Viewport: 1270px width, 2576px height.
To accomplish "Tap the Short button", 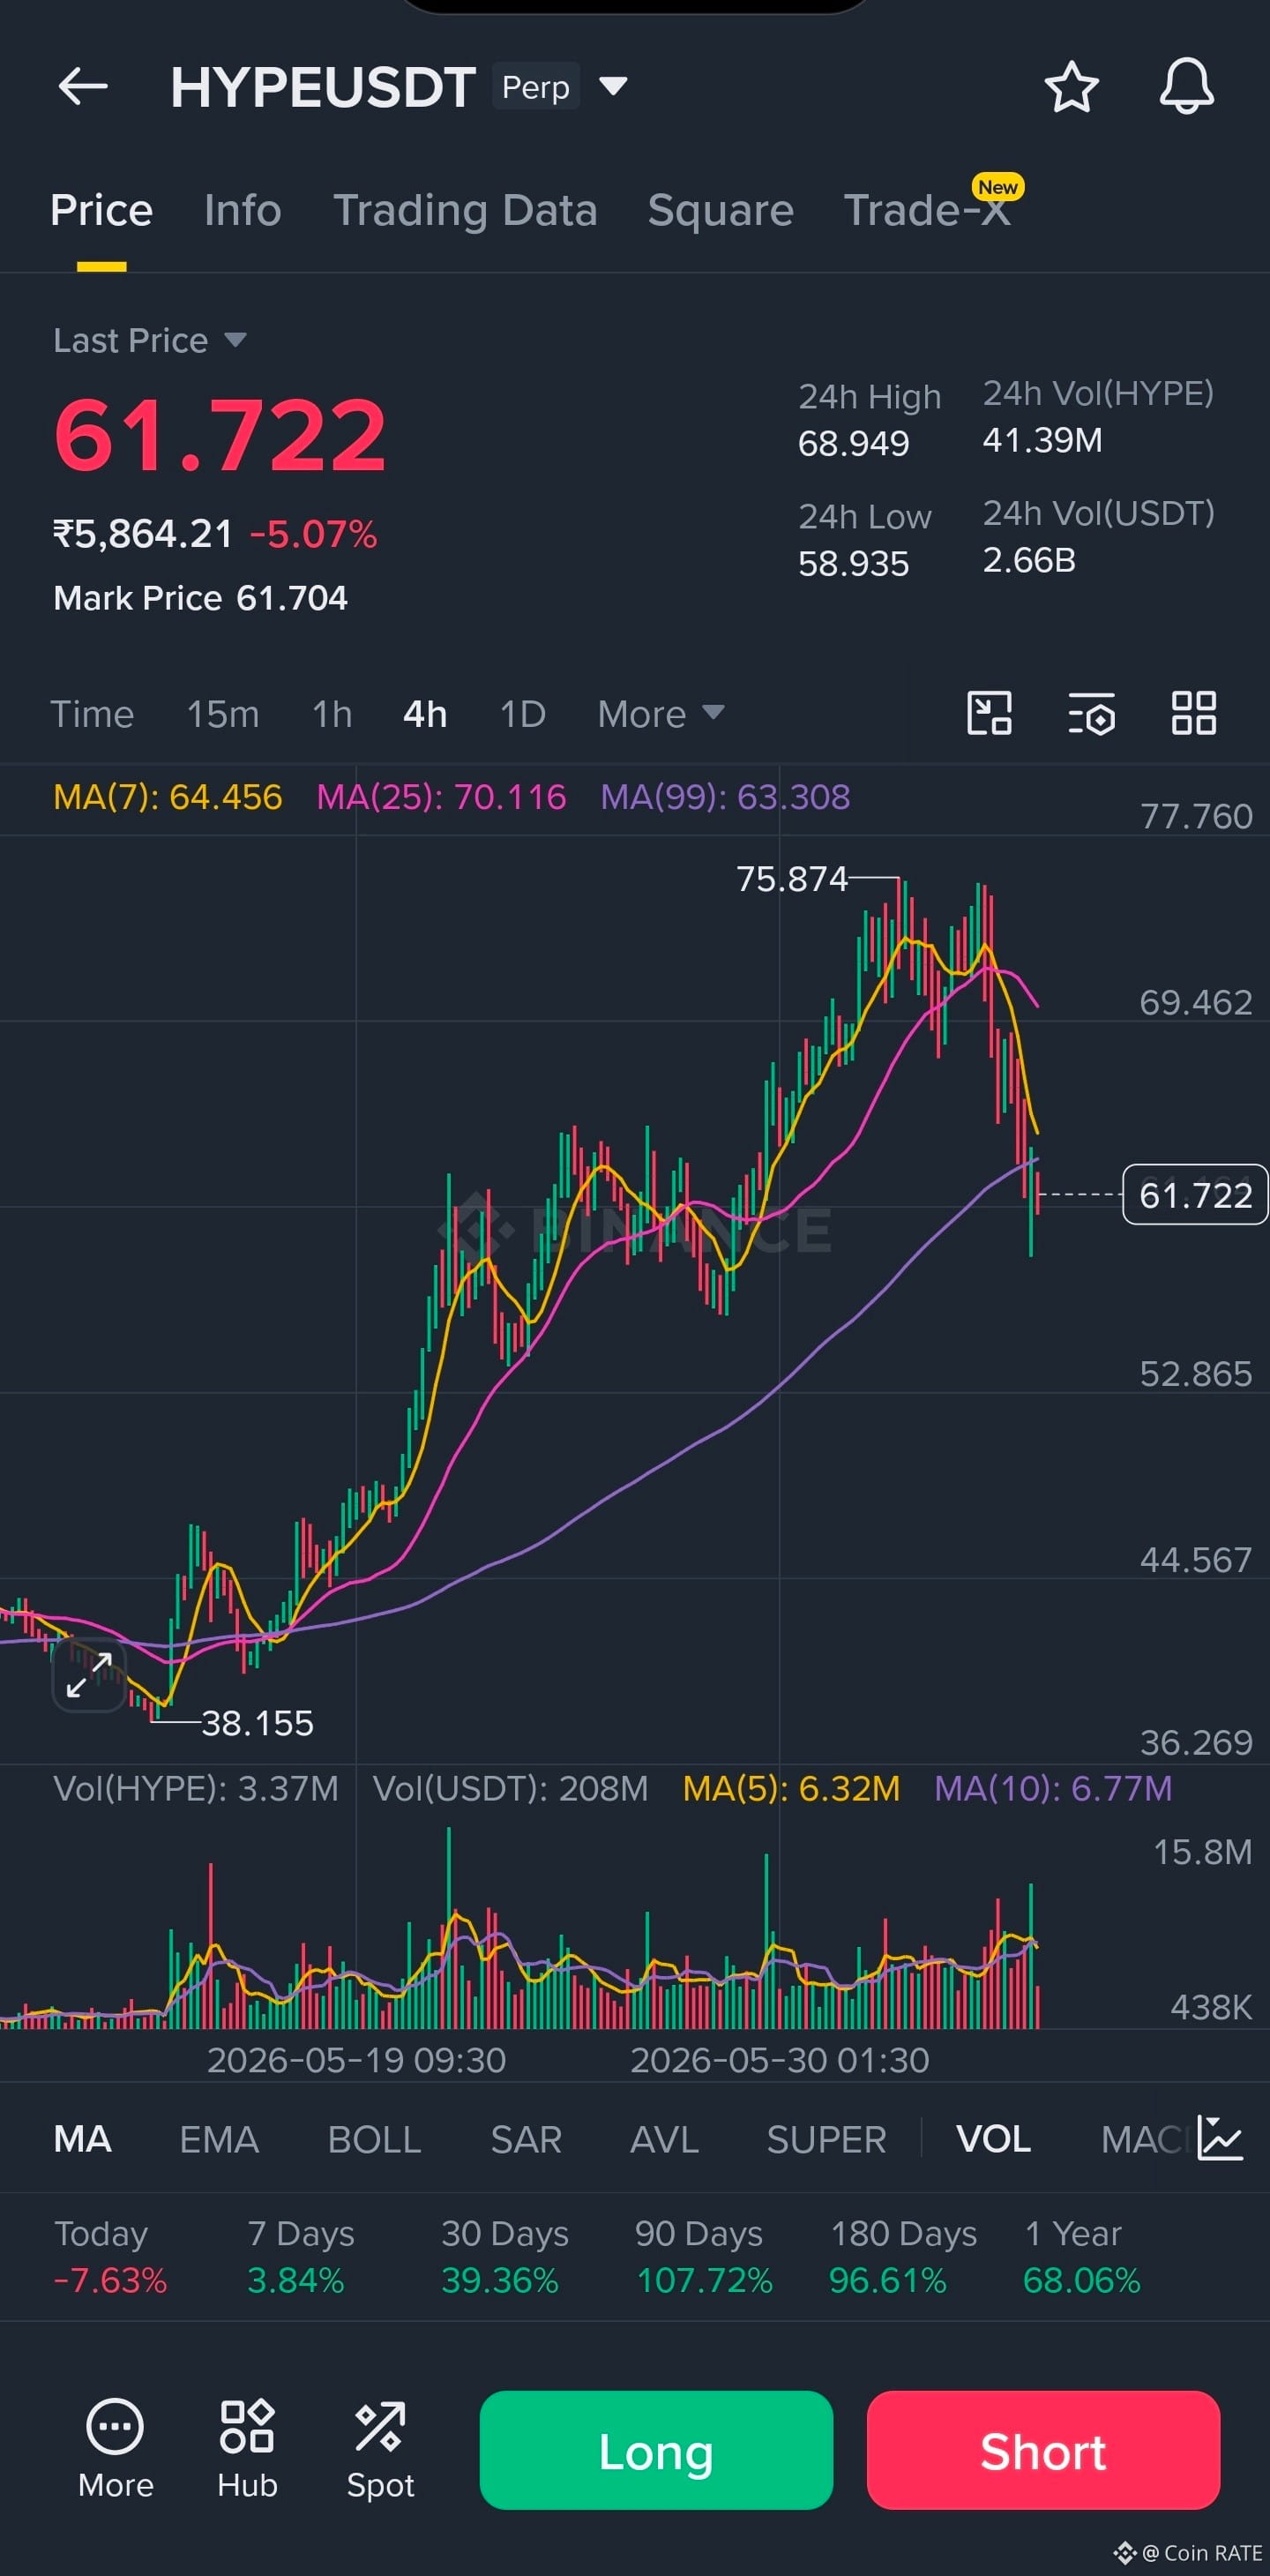I will [1043, 2450].
